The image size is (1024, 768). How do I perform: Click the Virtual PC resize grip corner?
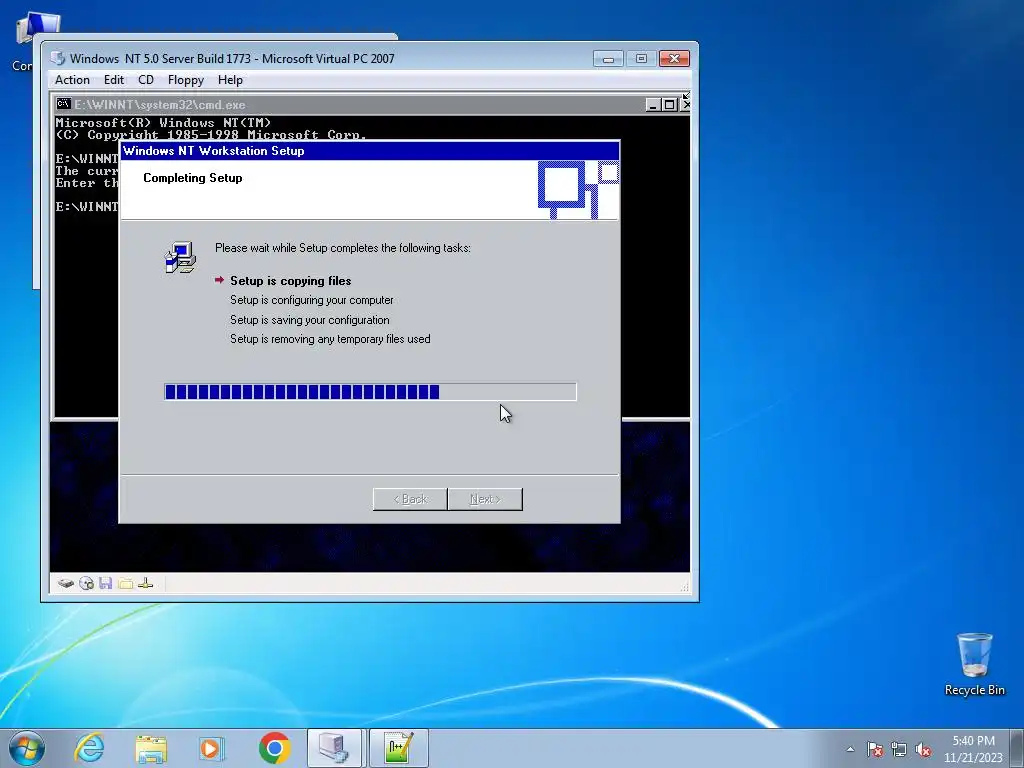tap(684, 587)
